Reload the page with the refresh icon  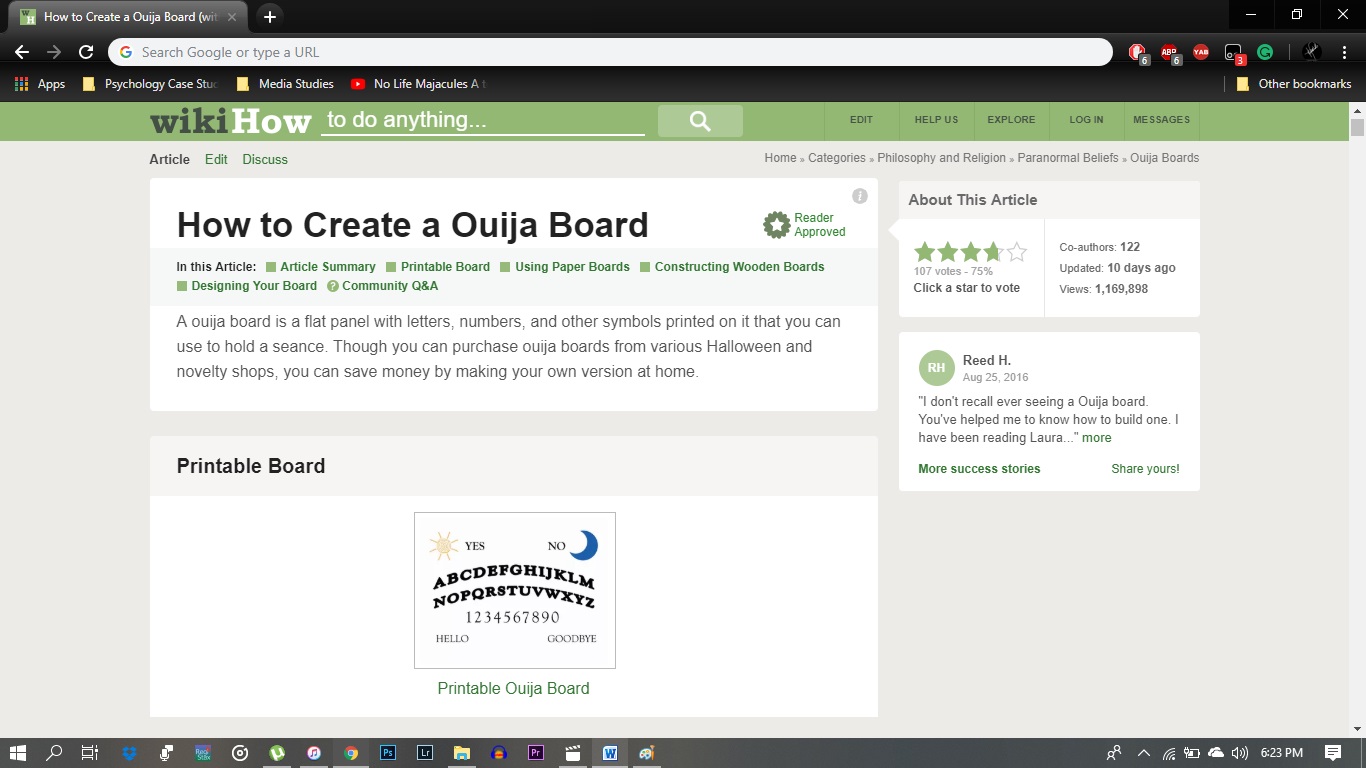pos(86,52)
